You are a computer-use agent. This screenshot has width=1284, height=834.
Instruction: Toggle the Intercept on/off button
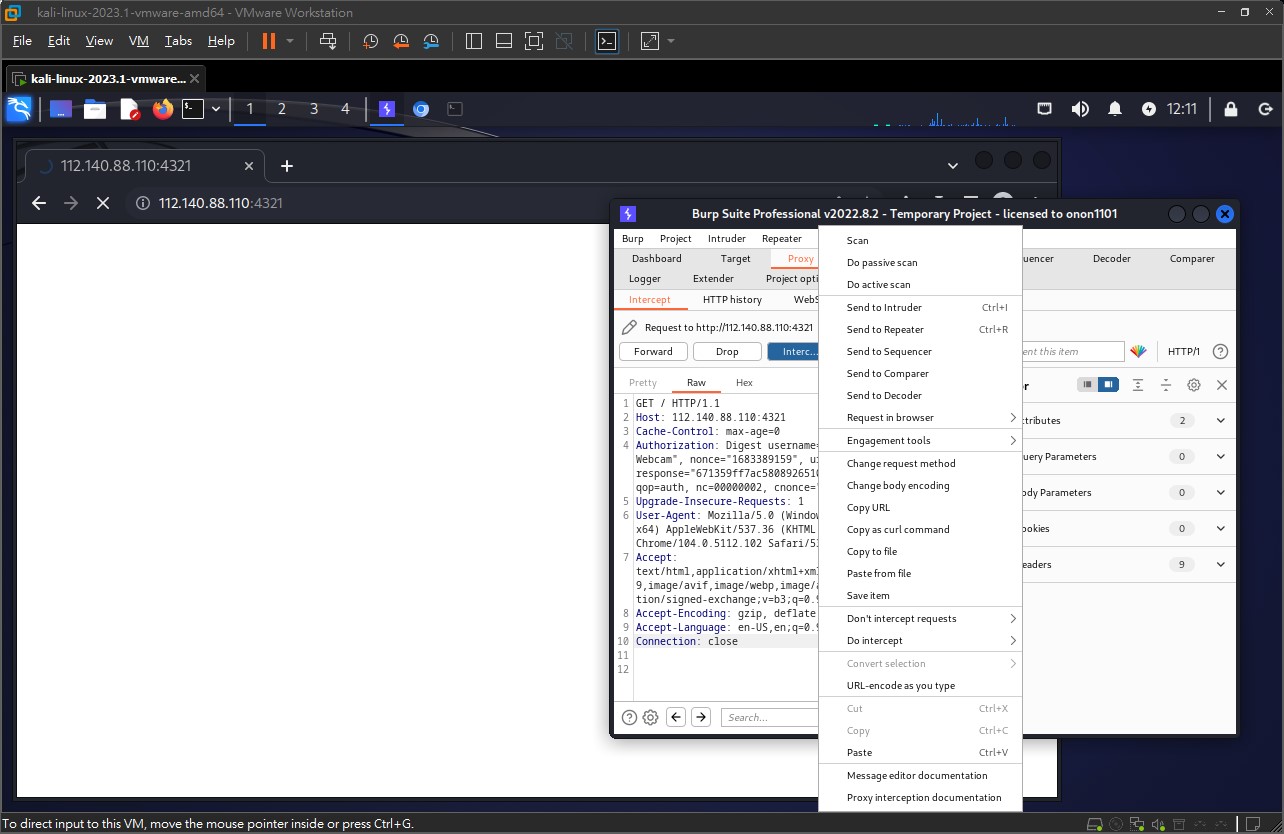point(793,352)
